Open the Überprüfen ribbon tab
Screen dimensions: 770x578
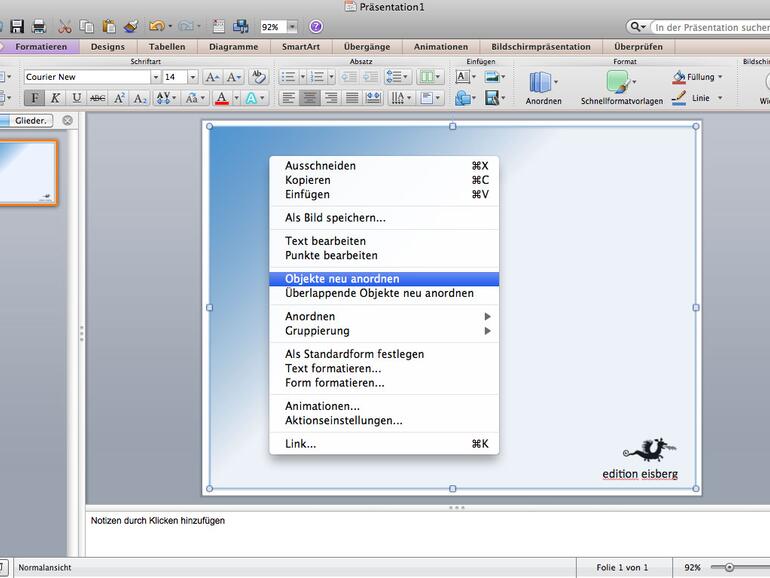638,47
